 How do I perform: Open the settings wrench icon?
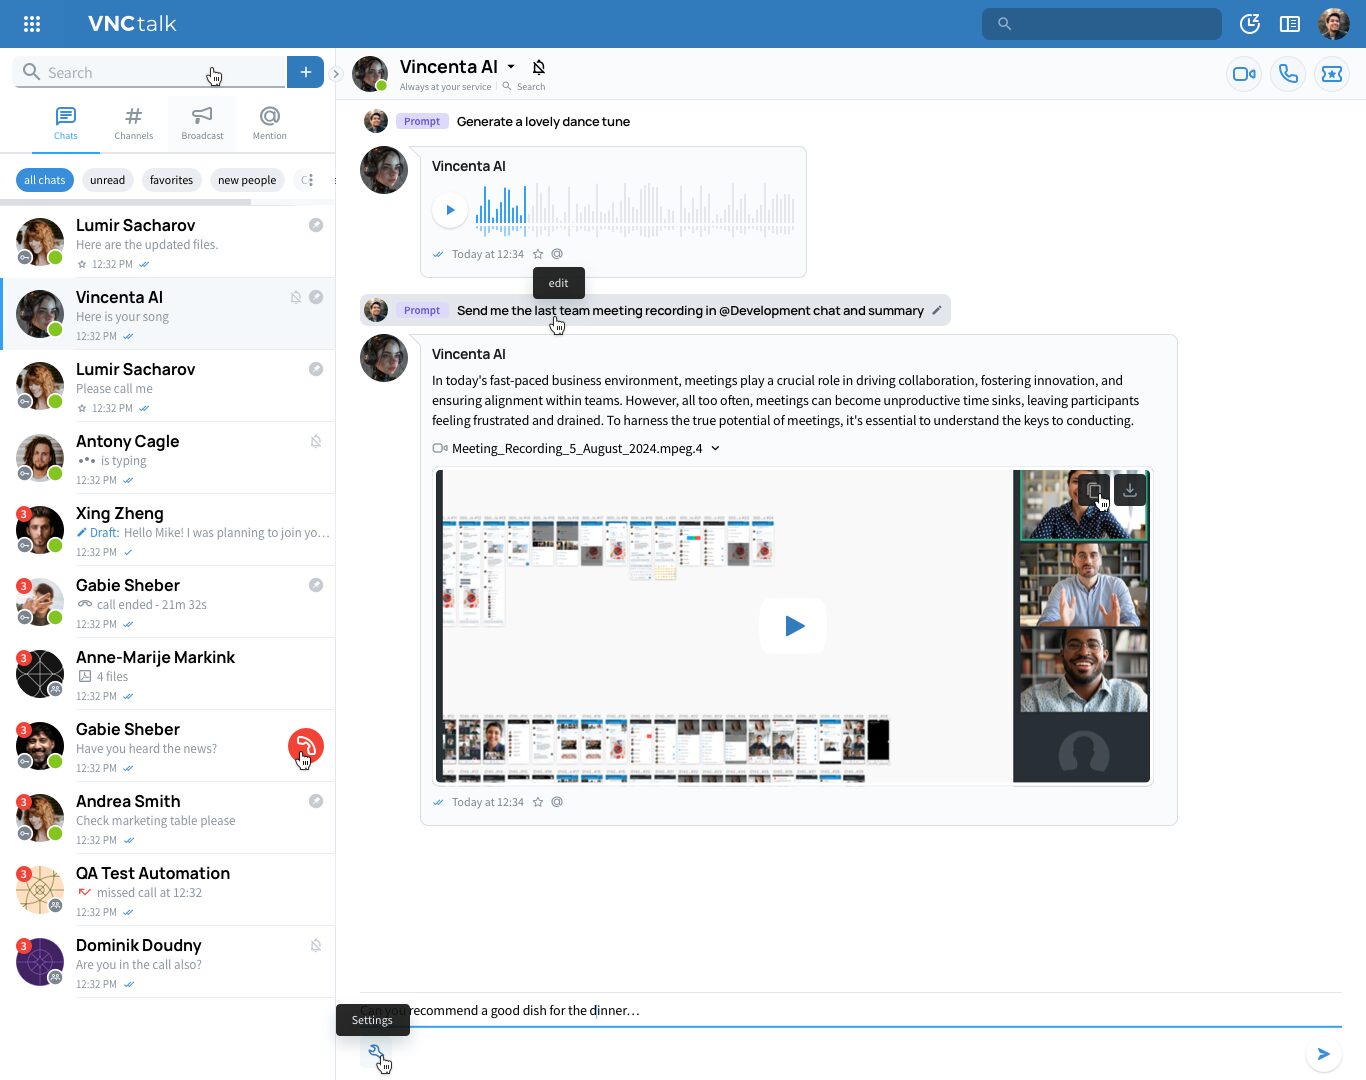(x=376, y=1053)
